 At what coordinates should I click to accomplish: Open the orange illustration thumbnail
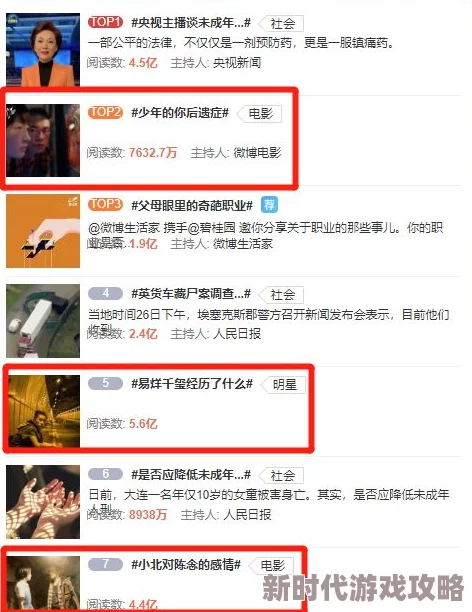coord(43,231)
